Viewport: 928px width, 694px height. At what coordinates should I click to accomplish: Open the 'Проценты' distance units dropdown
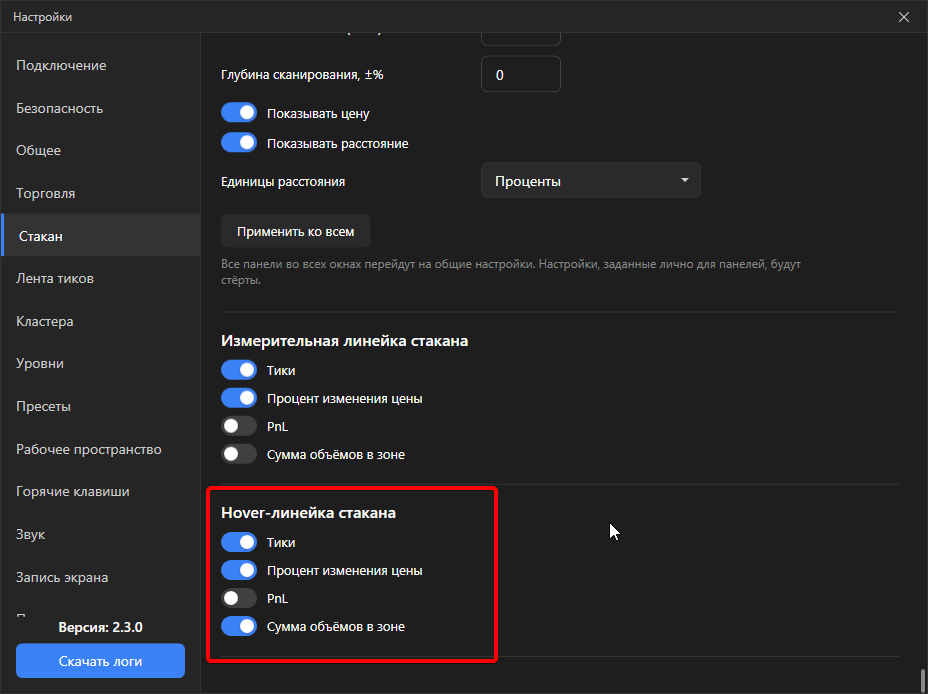591,180
